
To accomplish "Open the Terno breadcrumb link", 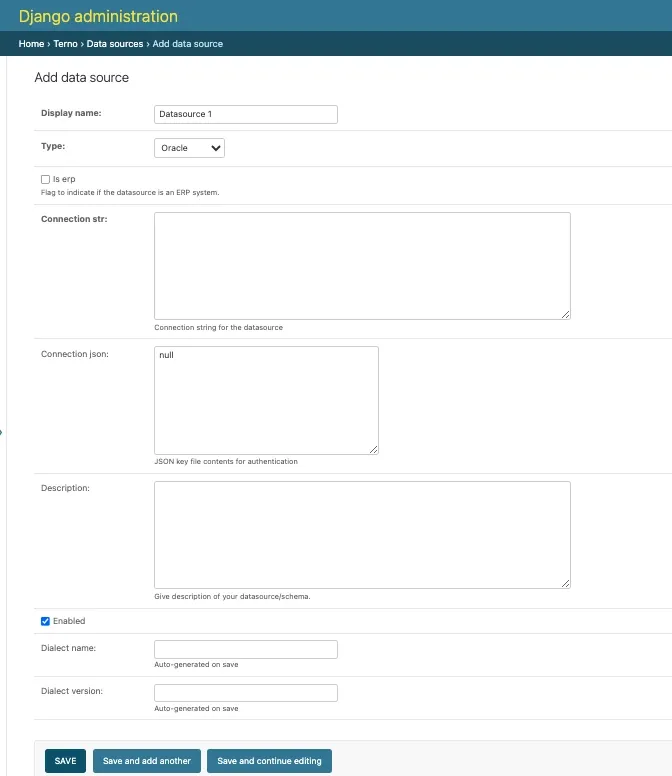I will point(65,44).
